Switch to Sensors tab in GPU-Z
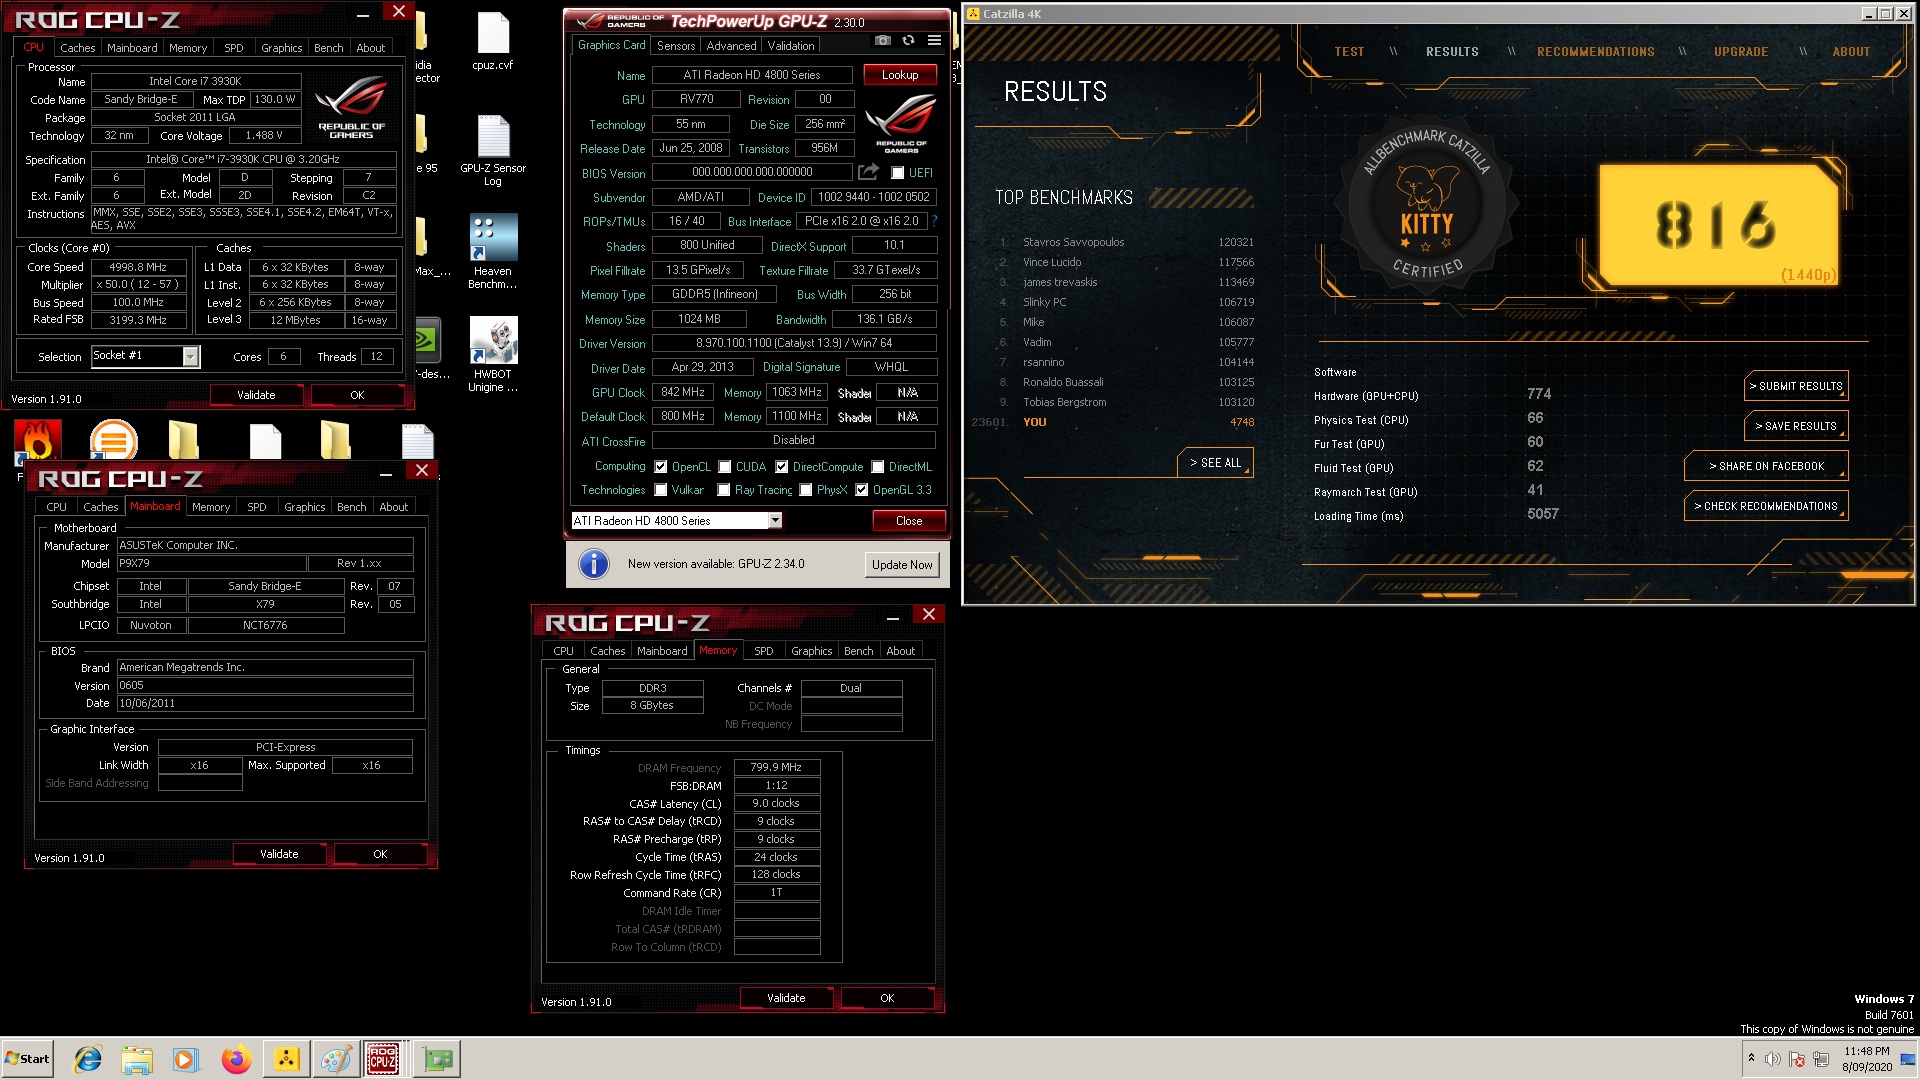 pyautogui.click(x=676, y=46)
